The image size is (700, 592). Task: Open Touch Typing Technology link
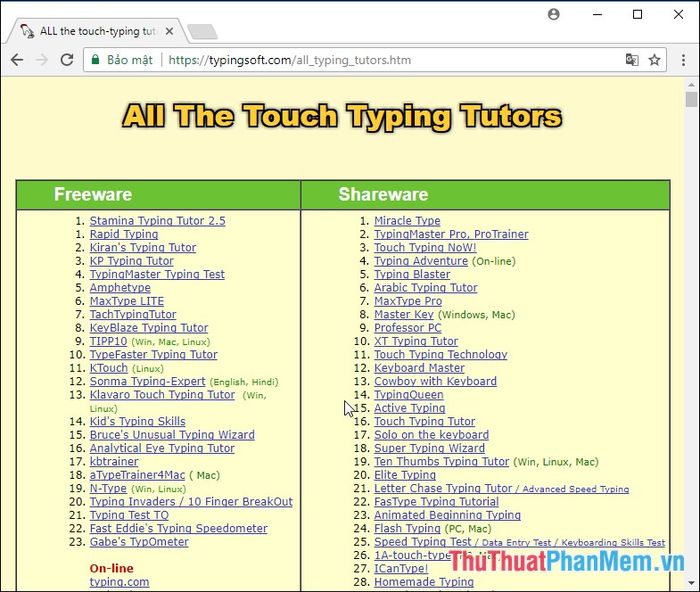coord(441,354)
